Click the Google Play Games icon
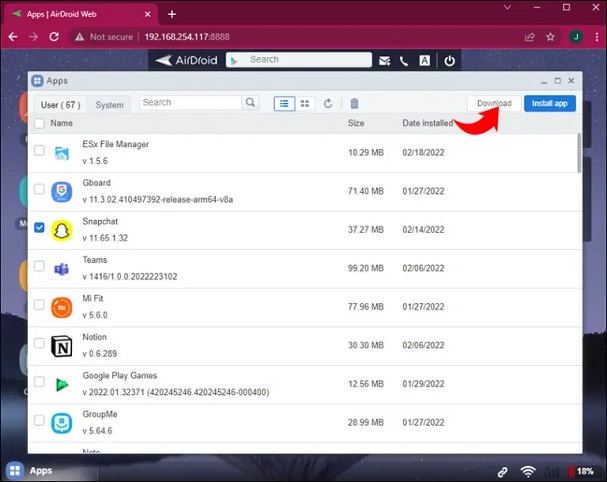 pyautogui.click(x=62, y=384)
